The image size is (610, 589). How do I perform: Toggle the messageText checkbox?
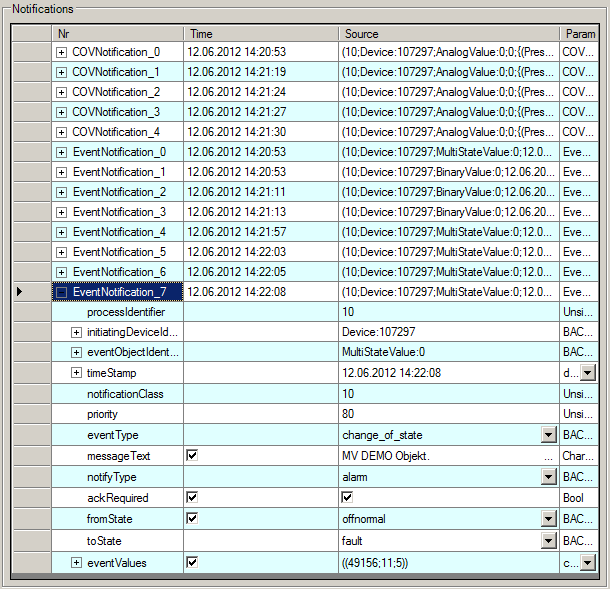pyautogui.click(x=192, y=455)
